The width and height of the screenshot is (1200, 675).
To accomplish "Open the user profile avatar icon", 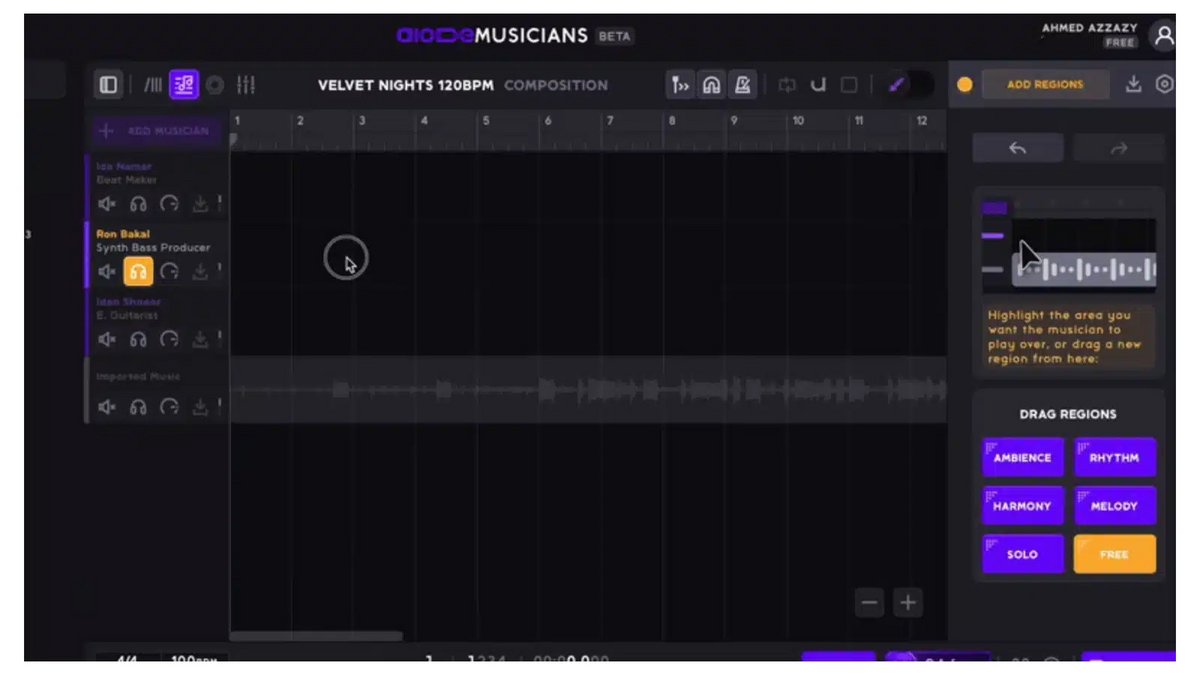I will click(x=1163, y=36).
